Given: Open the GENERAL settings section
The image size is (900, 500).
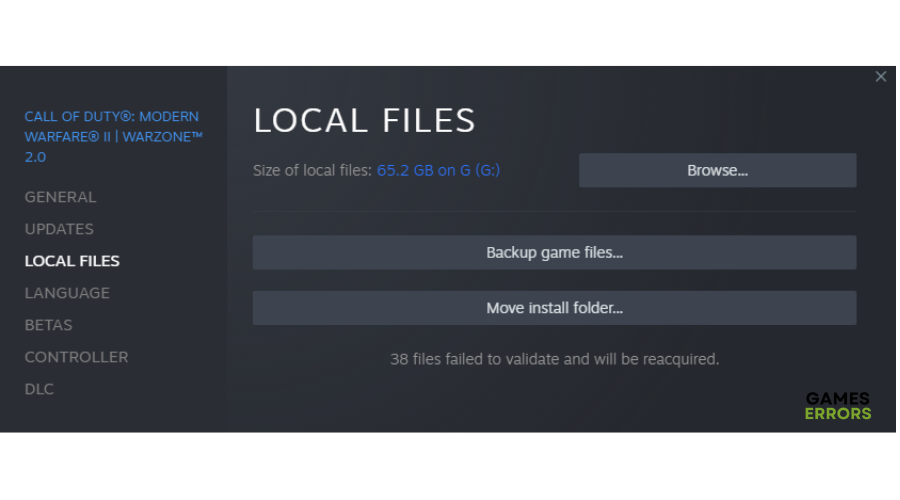Looking at the screenshot, I should point(60,197).
